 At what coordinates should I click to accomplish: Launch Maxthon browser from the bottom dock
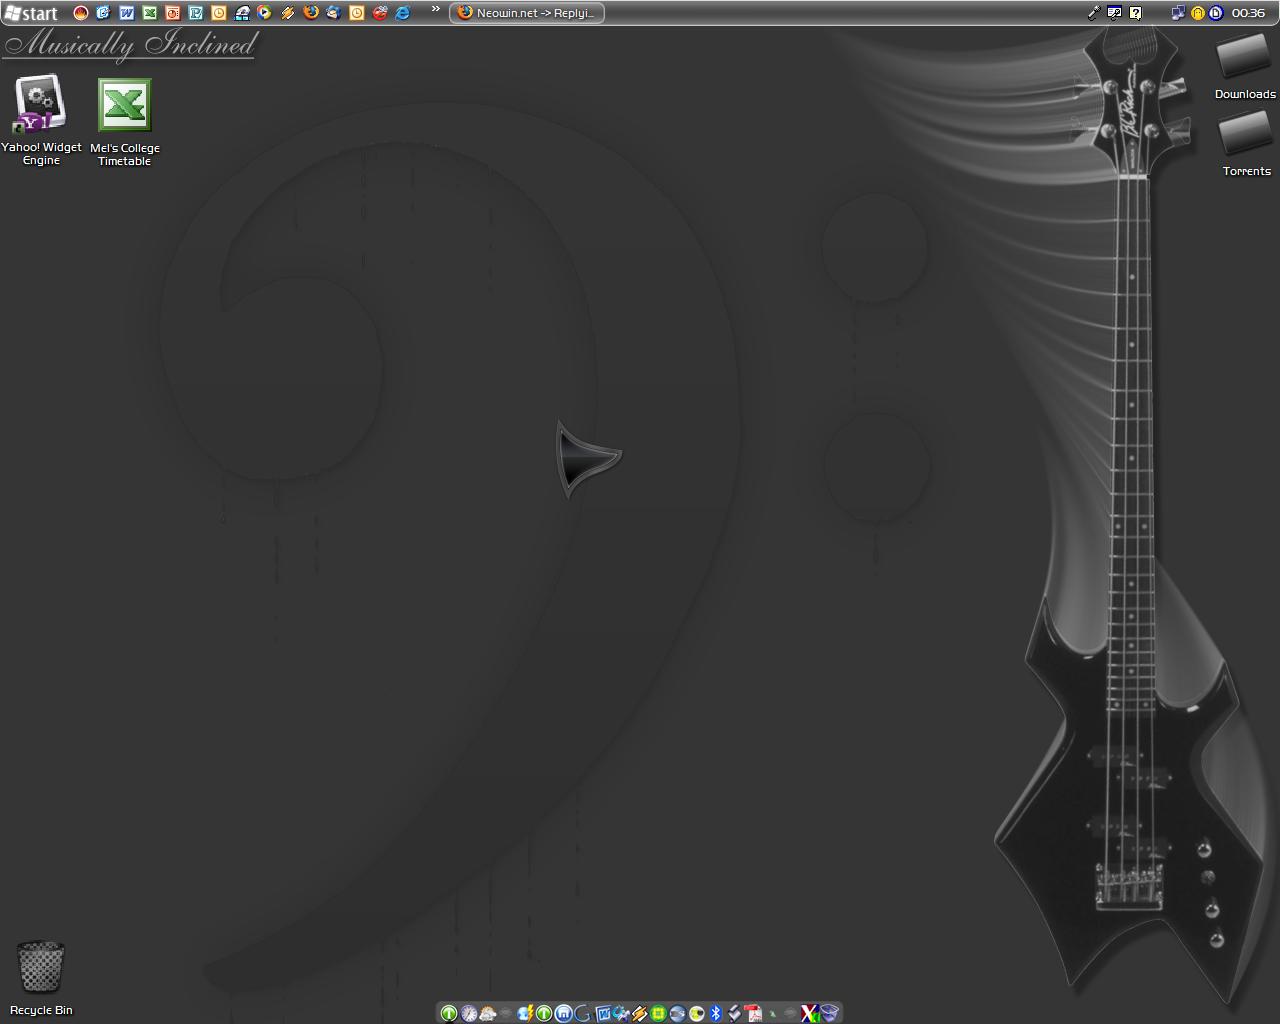point(563,1014)
